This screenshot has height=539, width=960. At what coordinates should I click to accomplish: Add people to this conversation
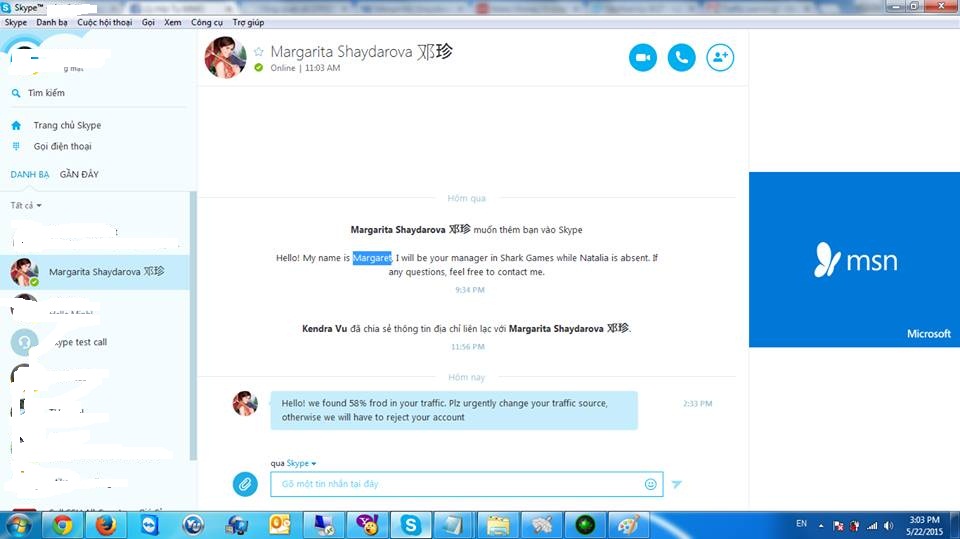click(720, 58)
